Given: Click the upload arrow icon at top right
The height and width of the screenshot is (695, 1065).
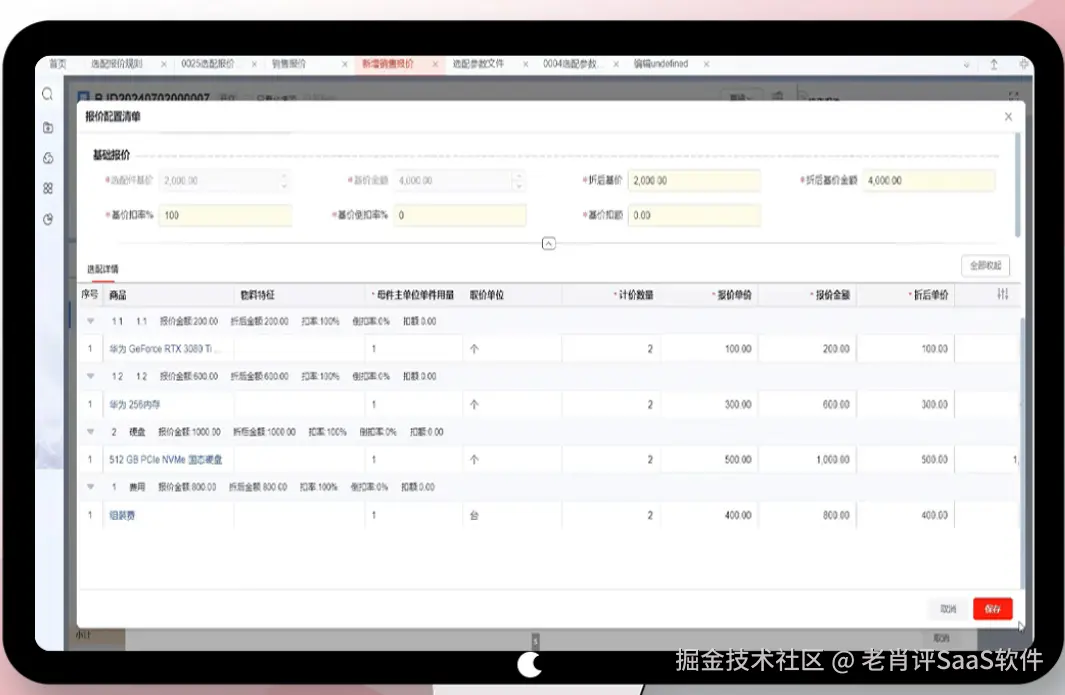Looking at the screenshot, I should (994, 65).
